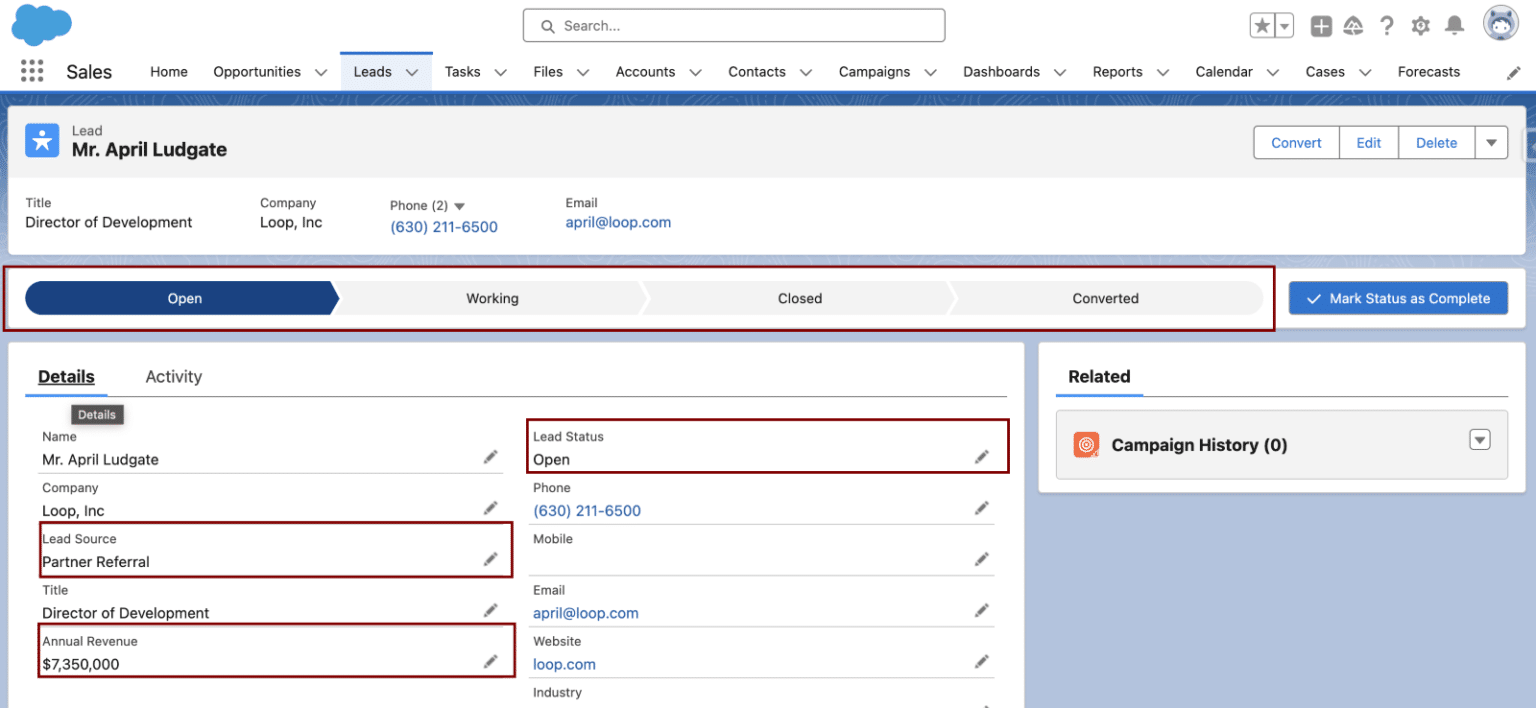Click inside the Search field

(x=733, y=25)
